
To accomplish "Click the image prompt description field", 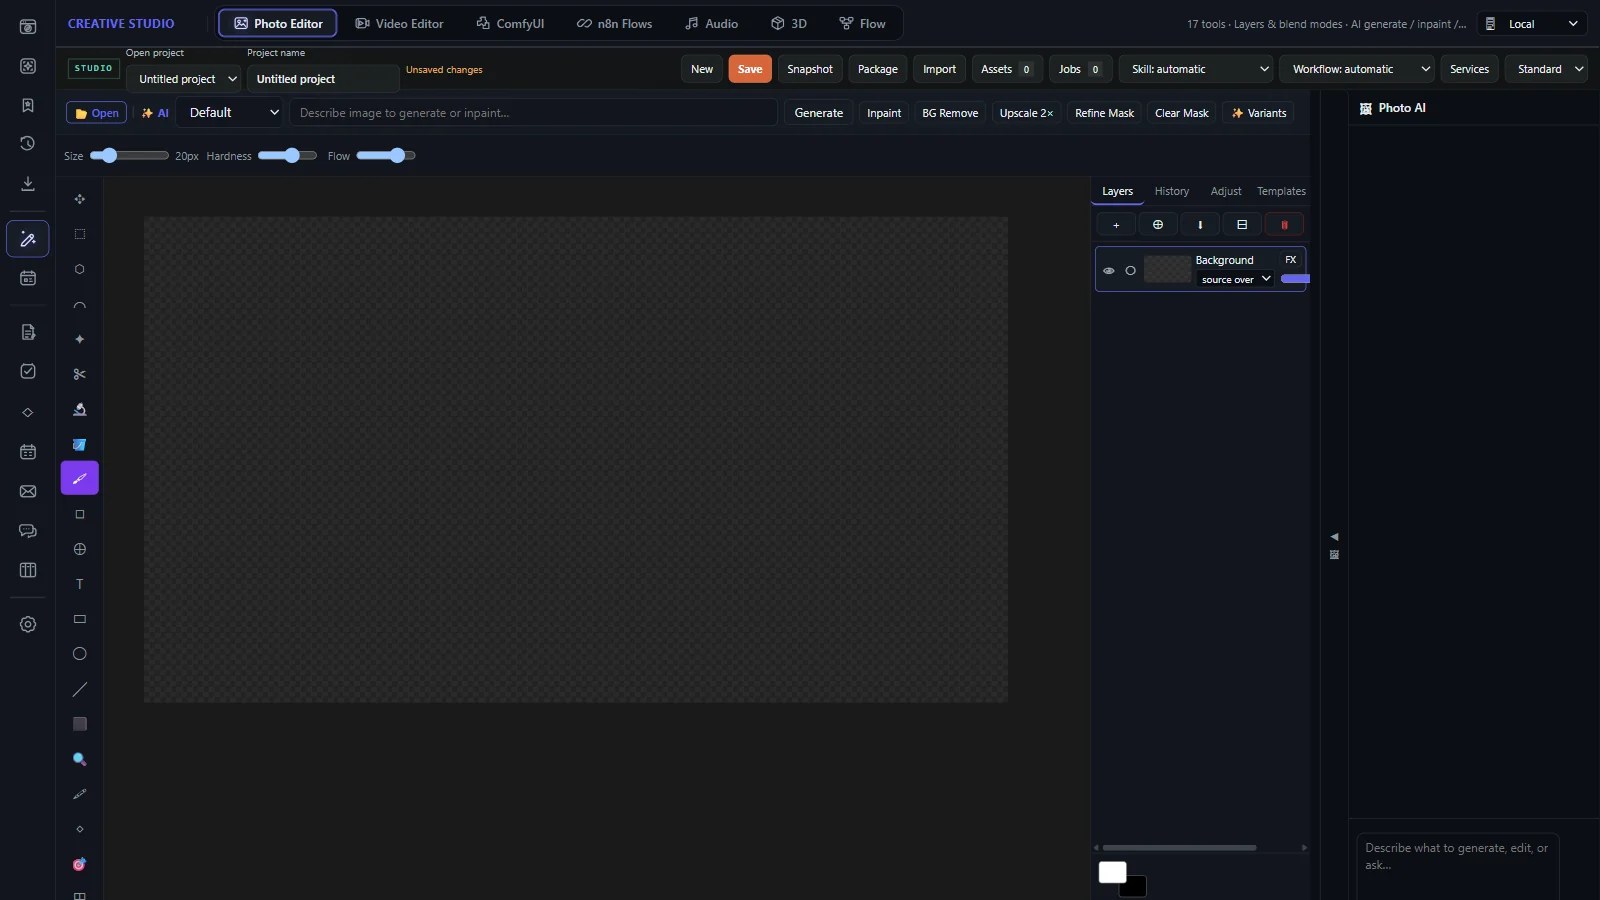I will pyautogui.click(x=534, y=113).
